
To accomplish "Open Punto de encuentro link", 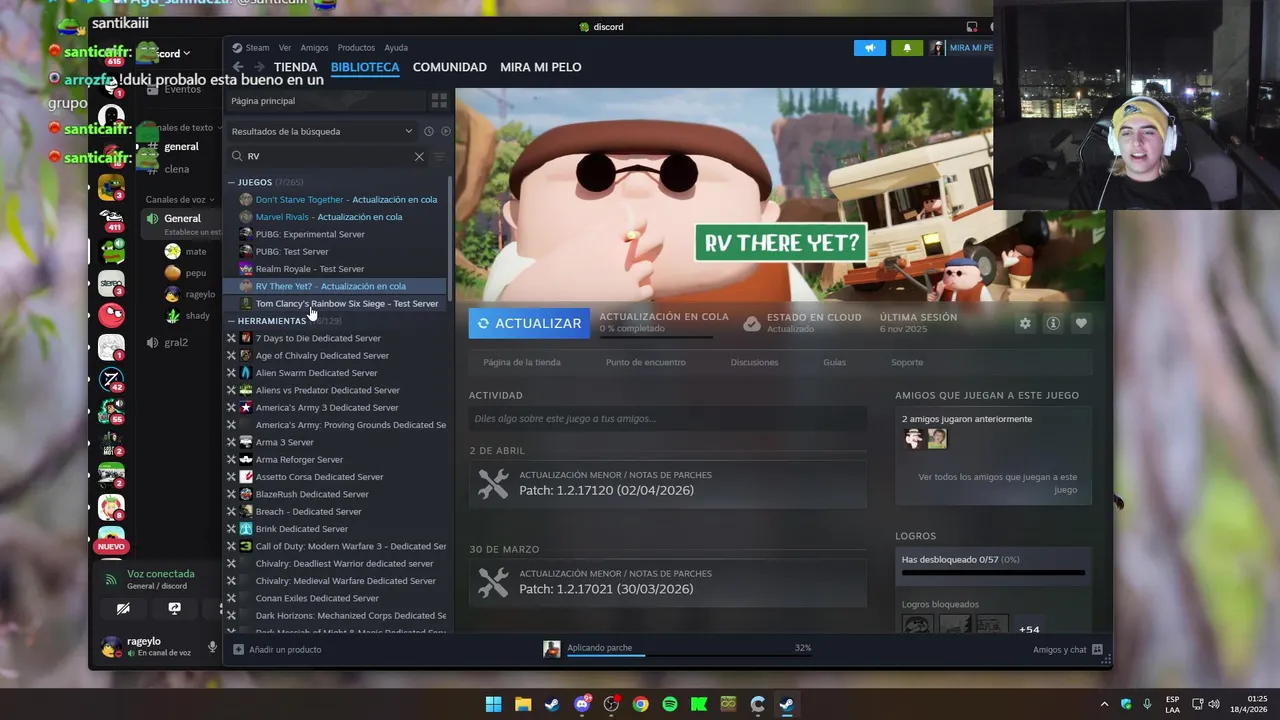I will [646, 362].
